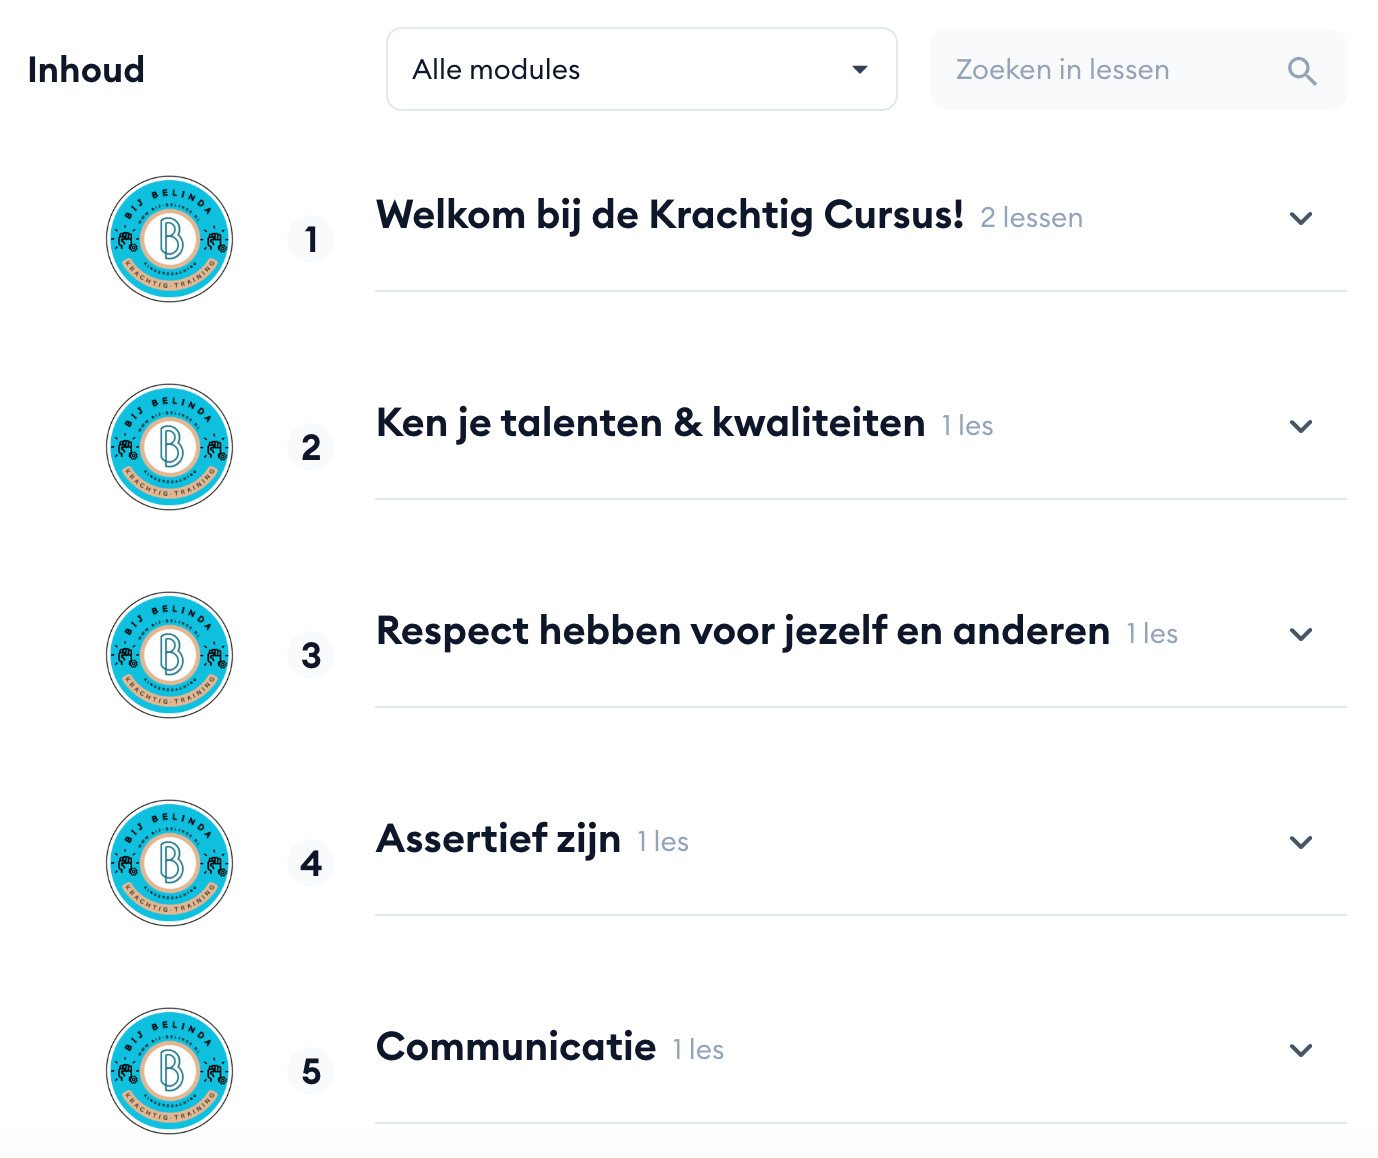1378x1158 pixels.
Task: Open the Ken je talenten & kwaliteiten title
Action: (650, 424)
